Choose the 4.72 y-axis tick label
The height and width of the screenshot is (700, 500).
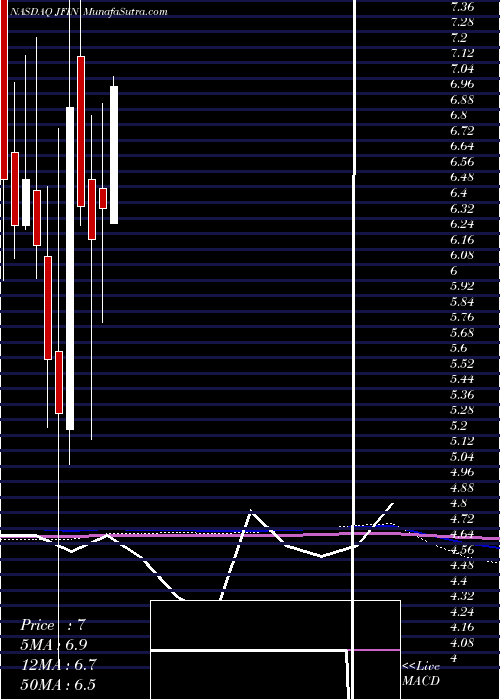462,519
